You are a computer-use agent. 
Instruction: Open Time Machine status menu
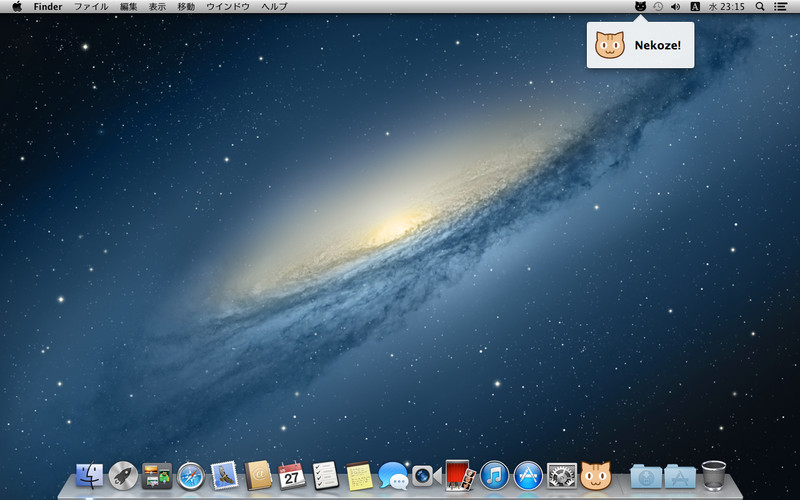pyautogui.click(x=658, y=7)
